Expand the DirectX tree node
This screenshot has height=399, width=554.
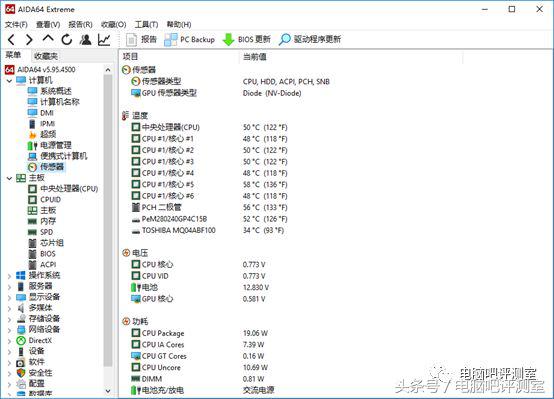(x=10, y=341)
